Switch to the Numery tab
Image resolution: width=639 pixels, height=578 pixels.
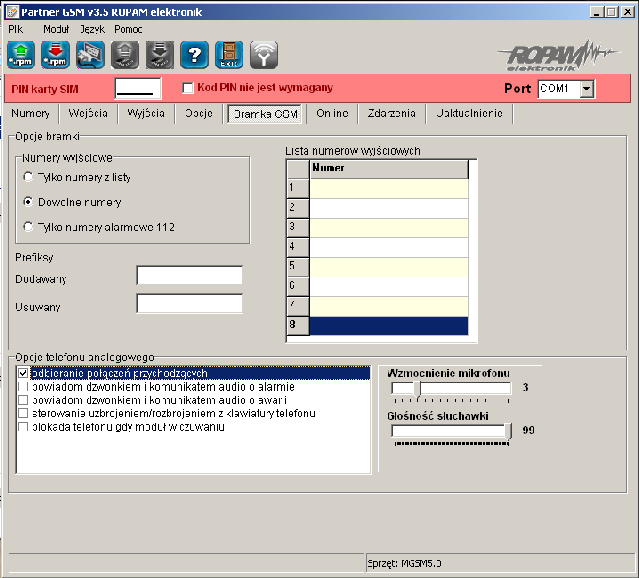coord(31,113)
